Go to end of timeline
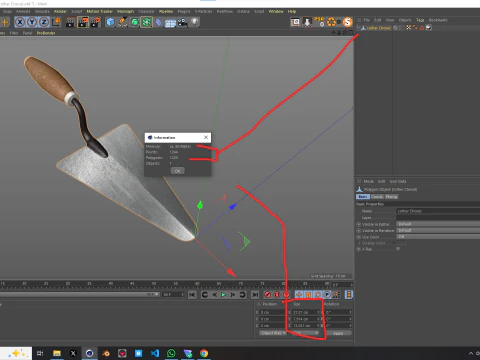This screenshot has width=480, height=360. [255, 295]
